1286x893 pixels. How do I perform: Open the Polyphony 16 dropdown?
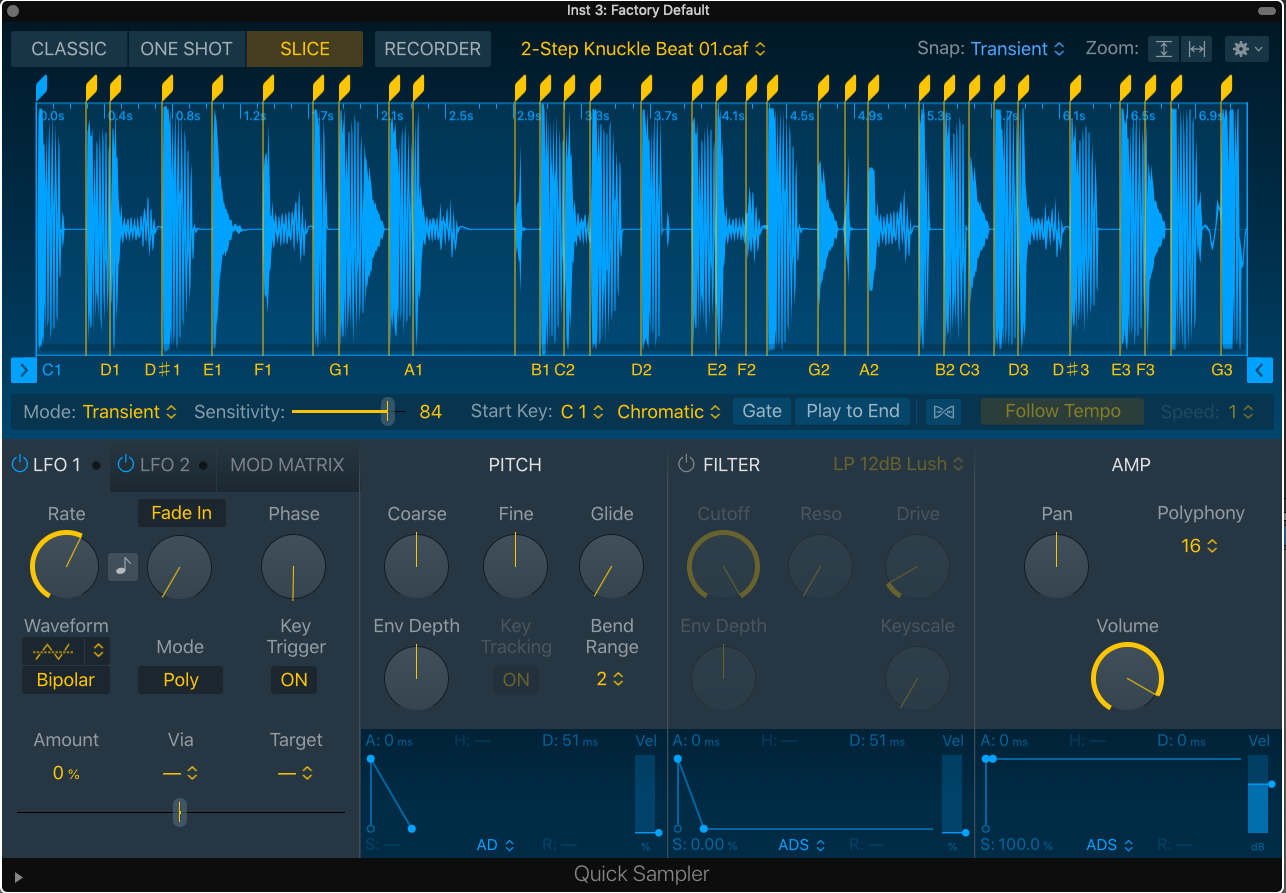point(1200,546)
